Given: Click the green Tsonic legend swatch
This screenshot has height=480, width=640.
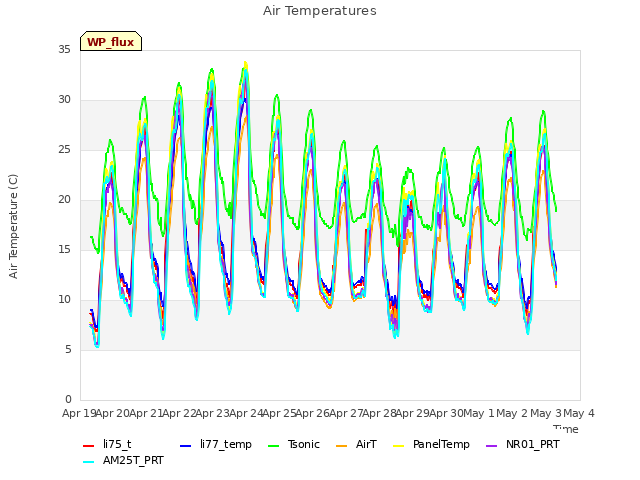Looking at the screenshot, I should pos(273,446).
